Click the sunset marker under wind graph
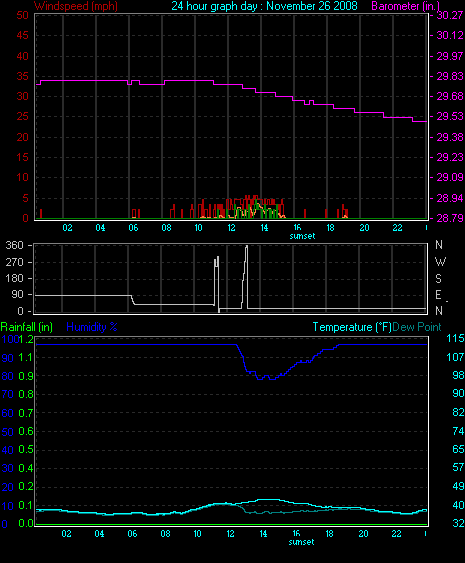 [x=302, y=236]
